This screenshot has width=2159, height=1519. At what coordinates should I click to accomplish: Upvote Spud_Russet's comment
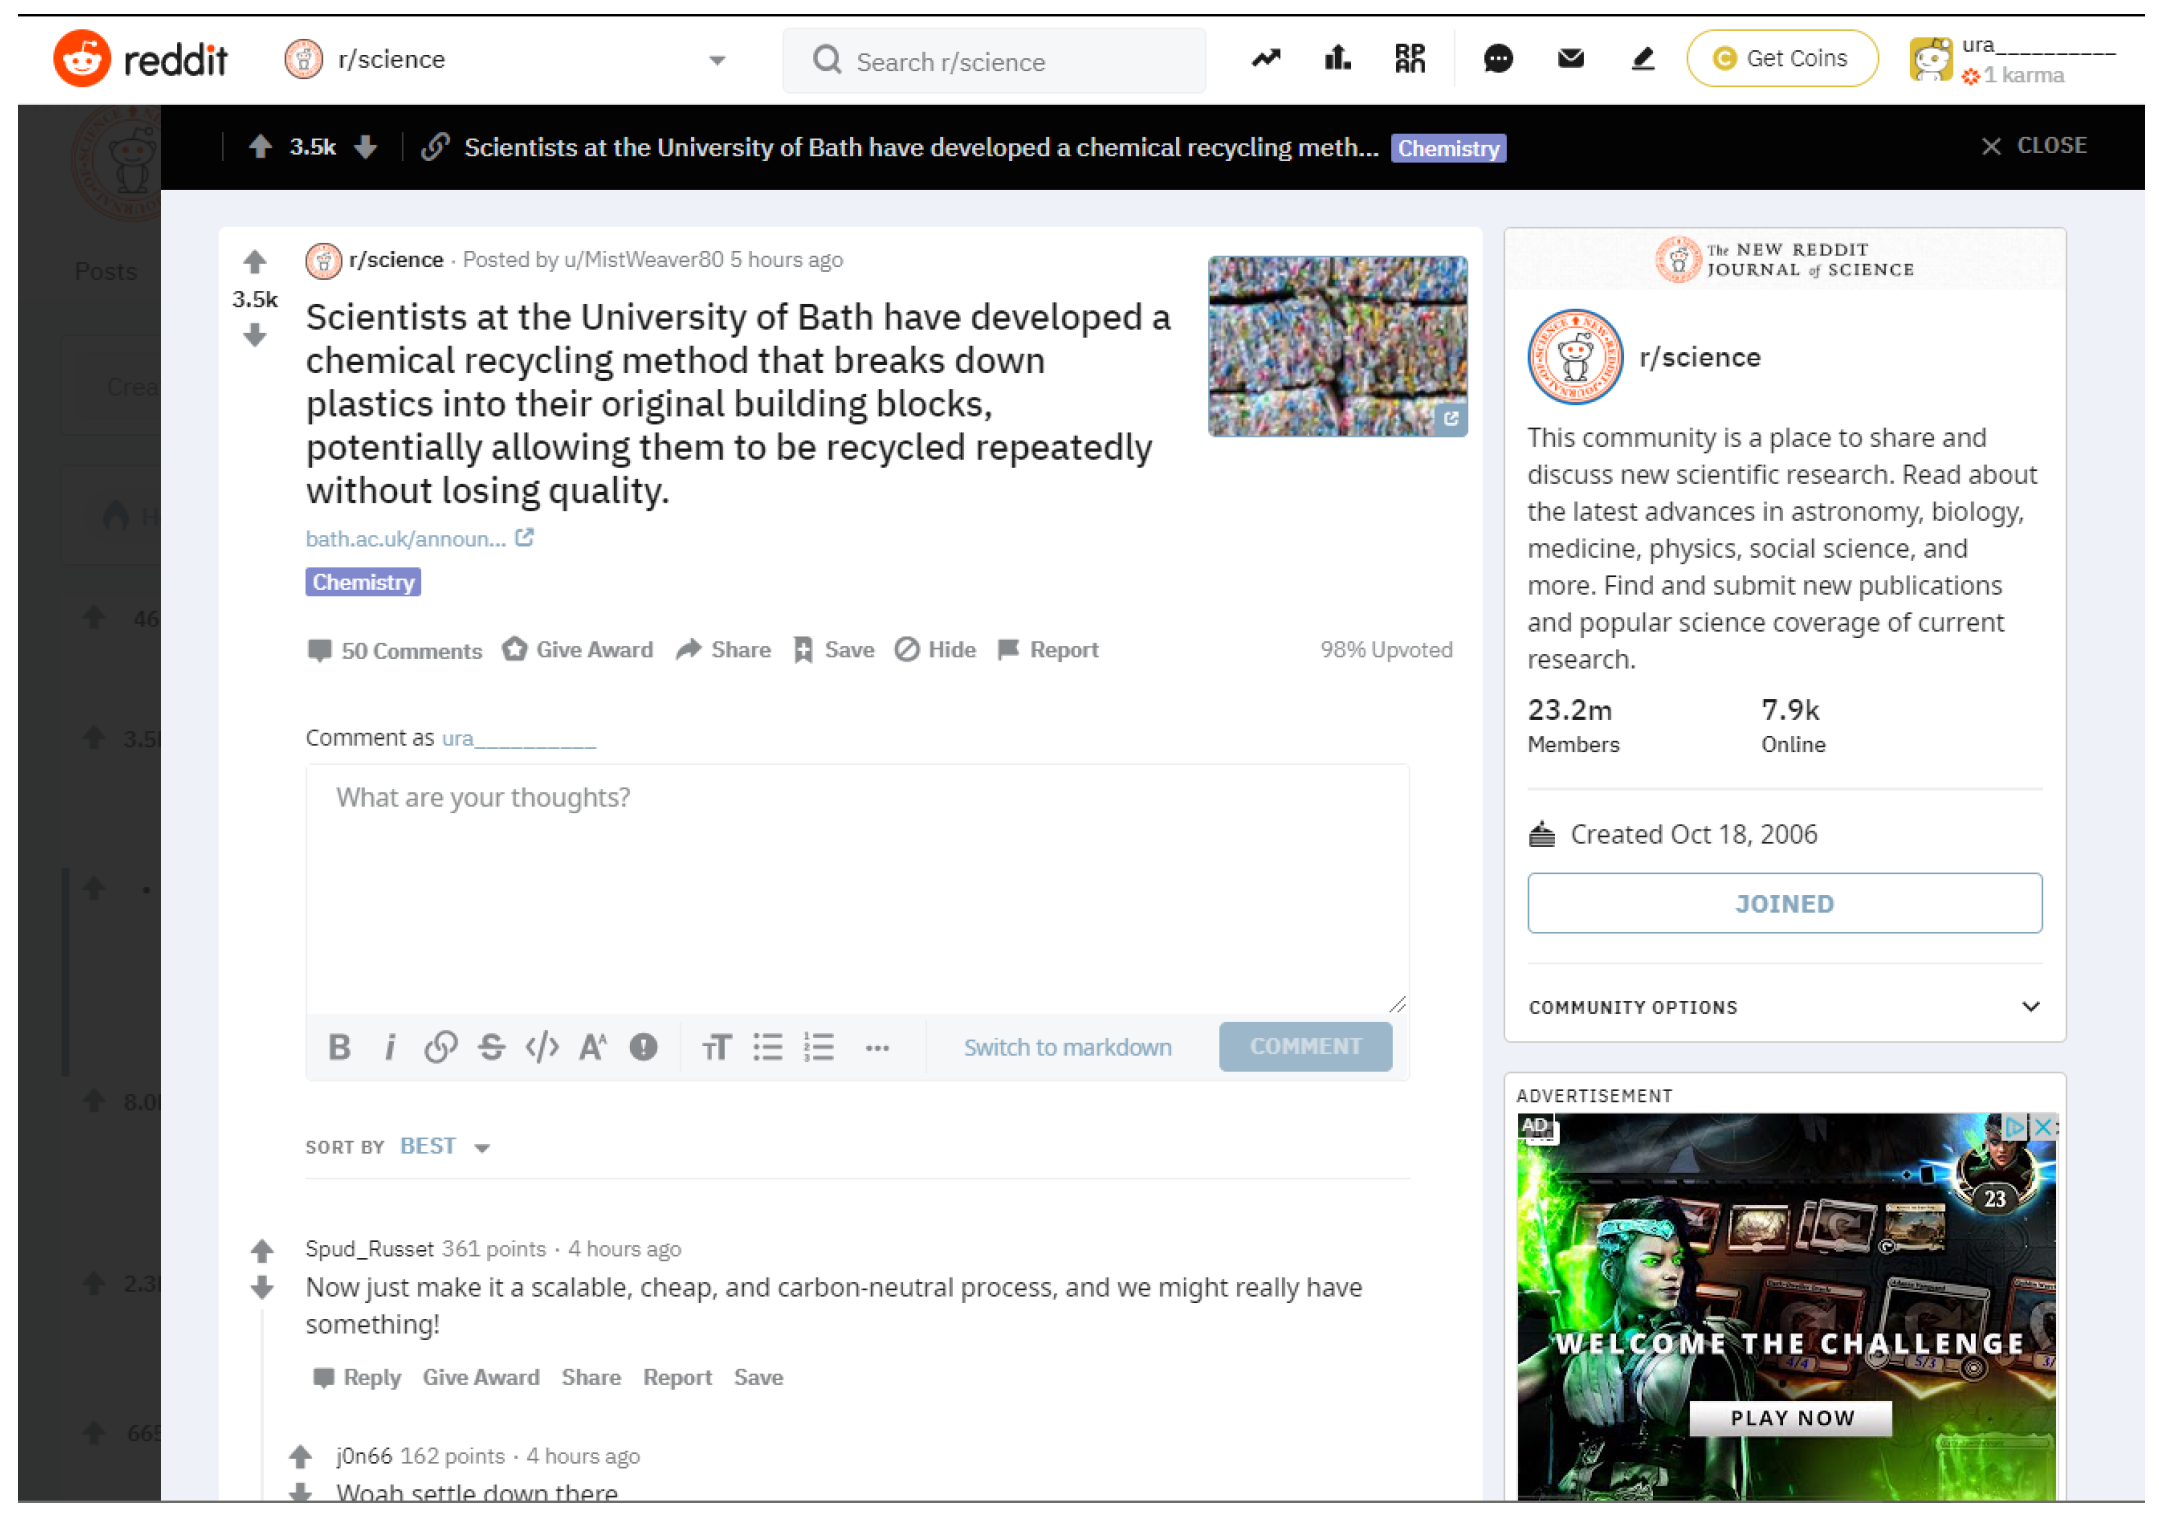click(262, 1250)
